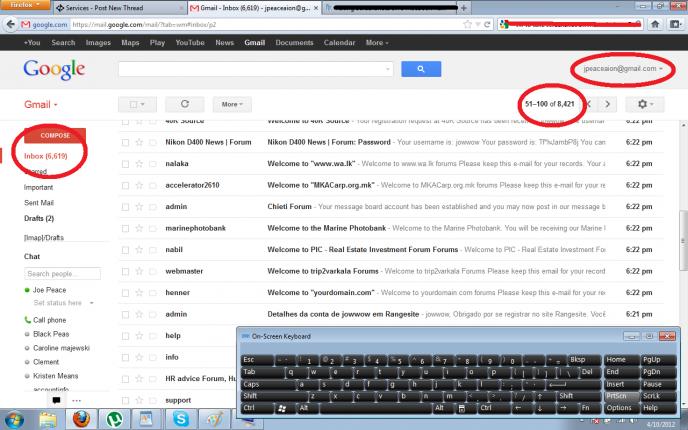Open the [Imap]/Drafts label

click(x=44, y=237)
